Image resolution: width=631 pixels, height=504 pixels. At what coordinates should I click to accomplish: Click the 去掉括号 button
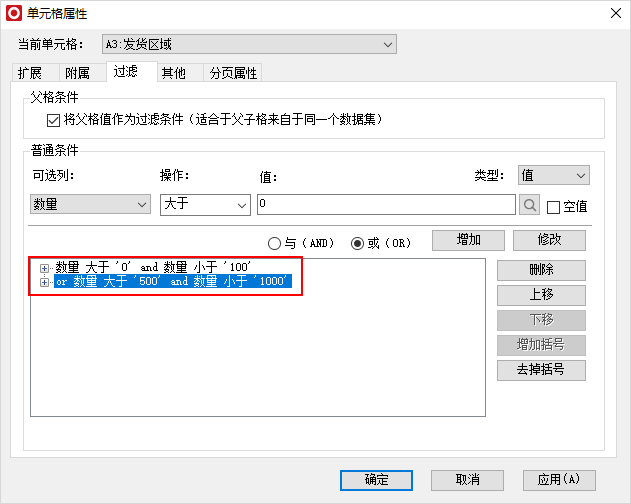pos(541,370)
